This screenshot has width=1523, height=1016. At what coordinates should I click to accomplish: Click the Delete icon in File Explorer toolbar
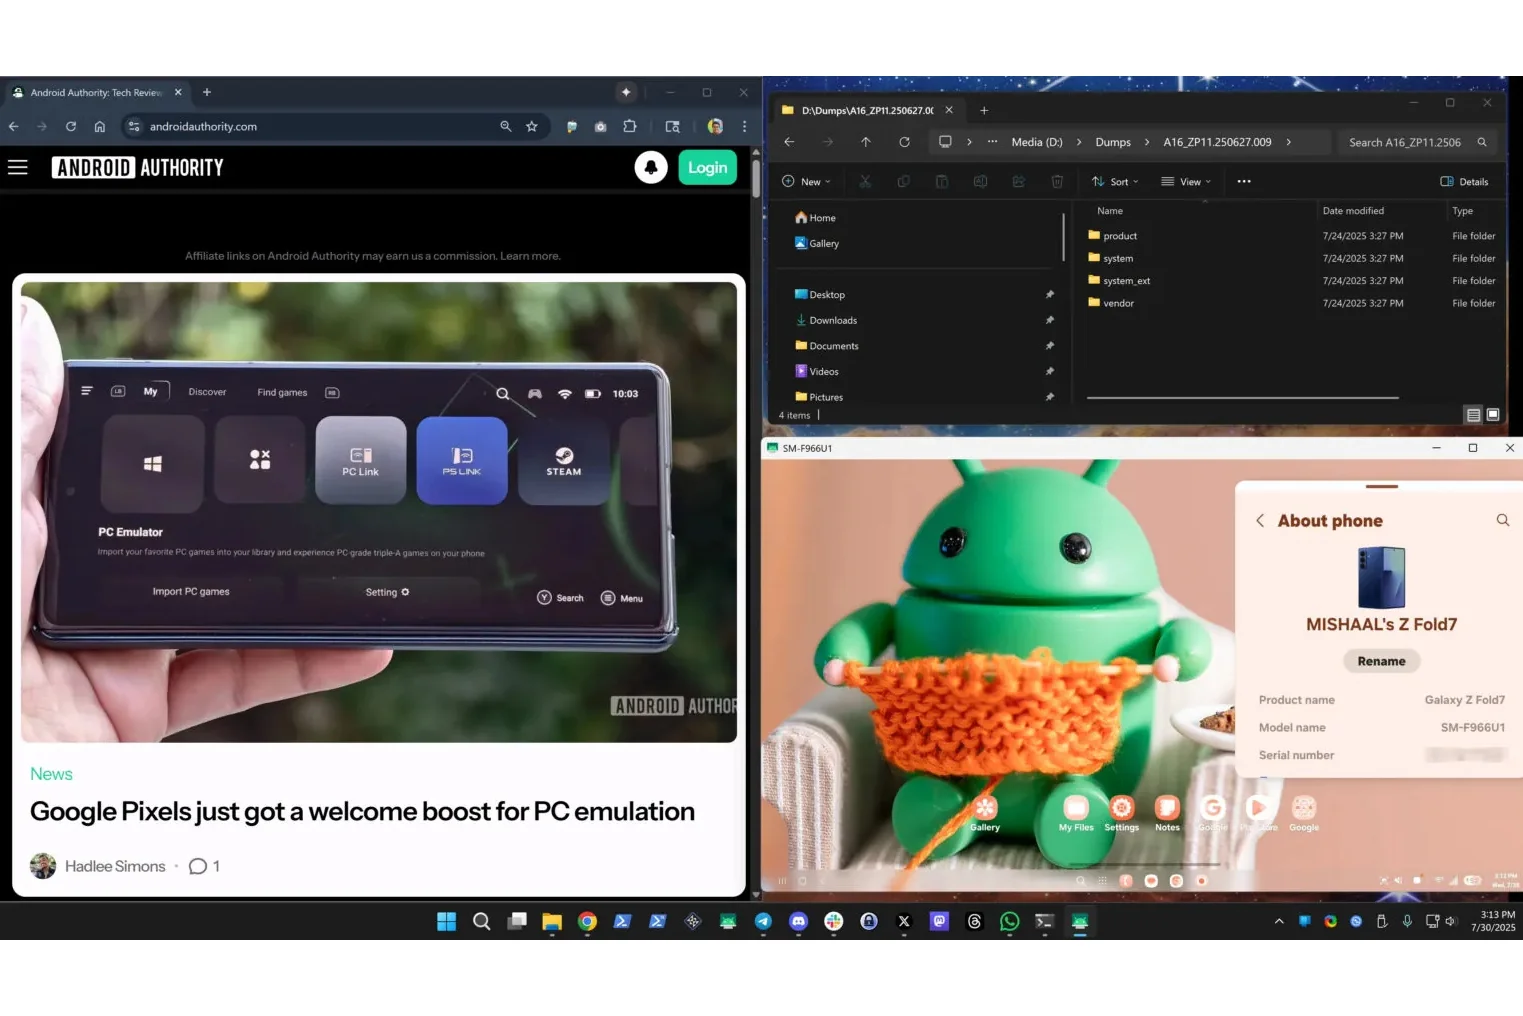(1057, 181)
